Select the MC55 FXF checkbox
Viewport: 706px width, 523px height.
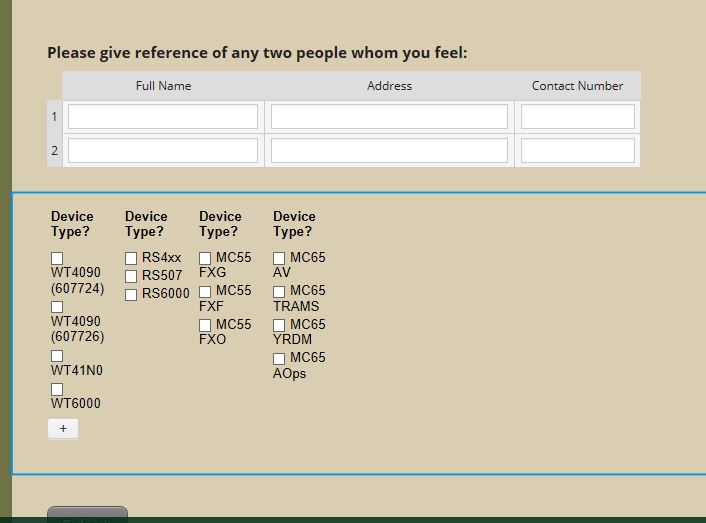(205, 292)
